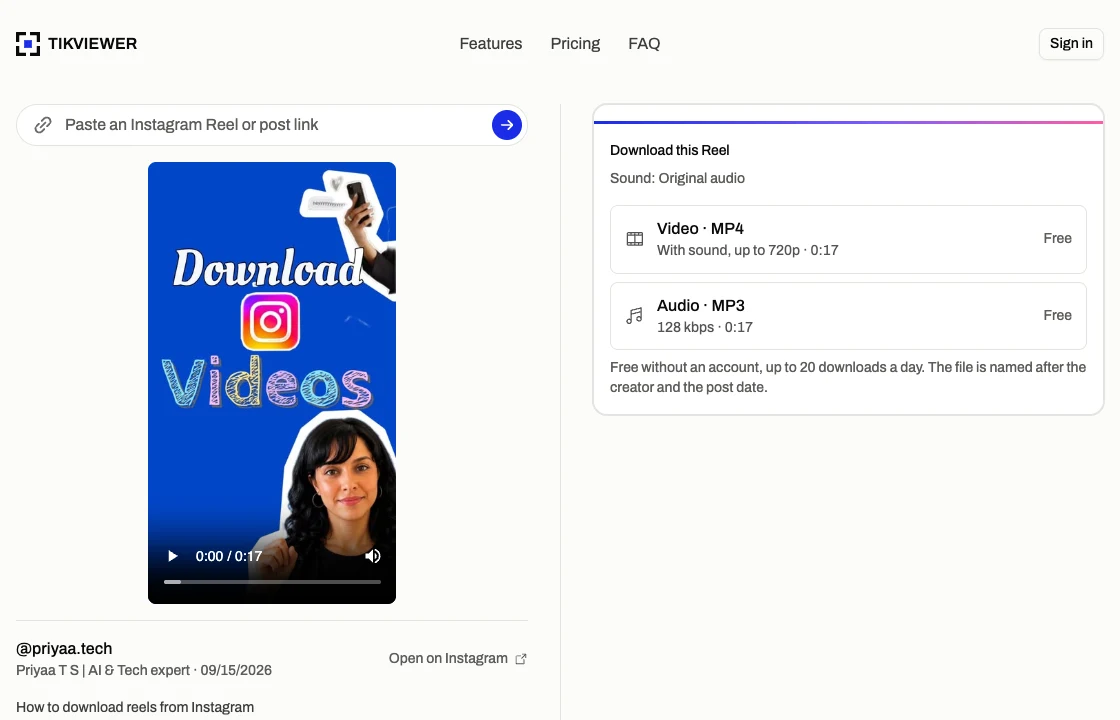The width and height of the screenshot is (1120, 720).
Task: Click the 128 kbps · 0:17 detail text
Action: (704, 327)
